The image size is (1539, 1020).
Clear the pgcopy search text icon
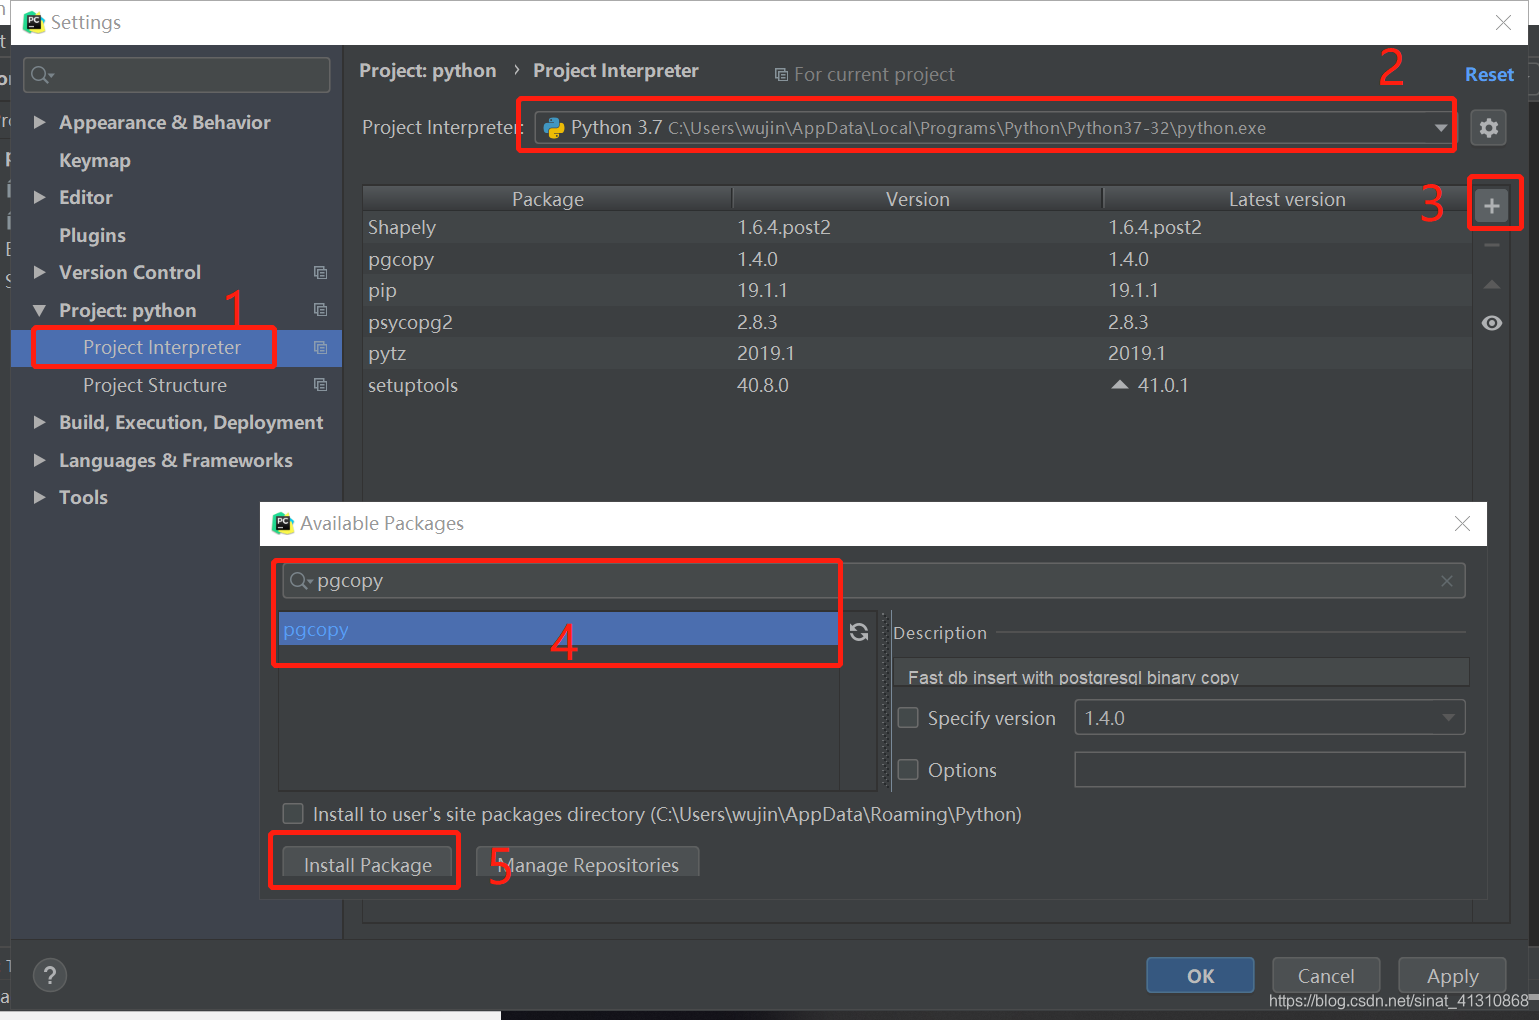pyautogui.click(x=1447, y=581)
